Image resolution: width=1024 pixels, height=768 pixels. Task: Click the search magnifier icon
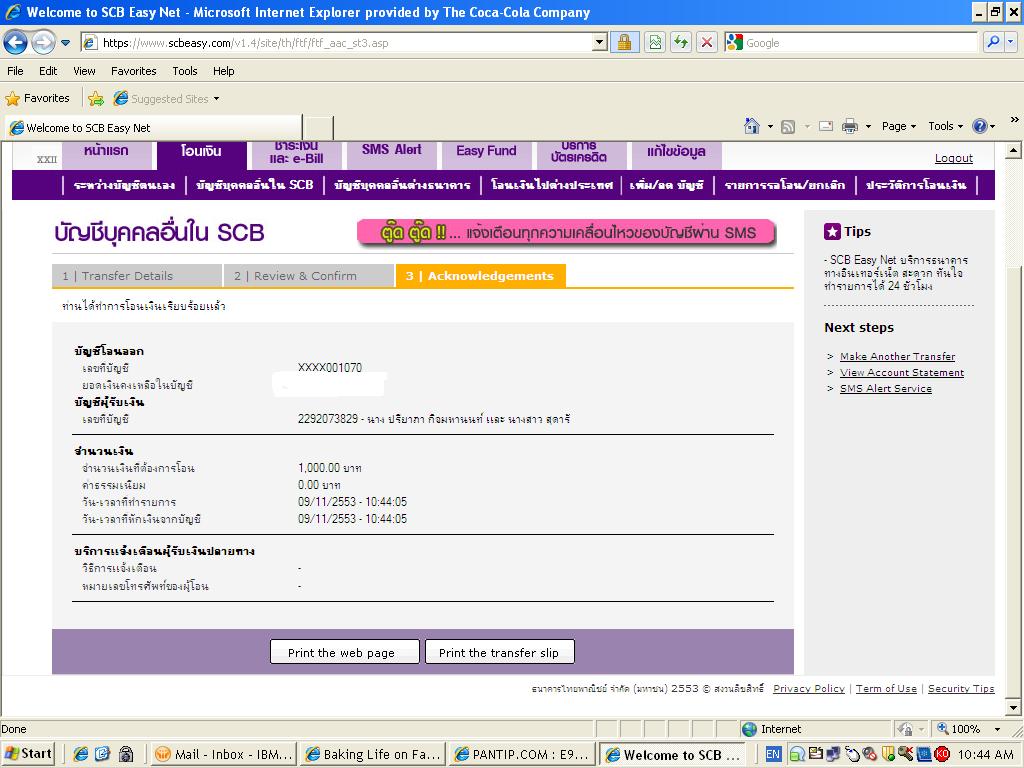pos(993,42)
